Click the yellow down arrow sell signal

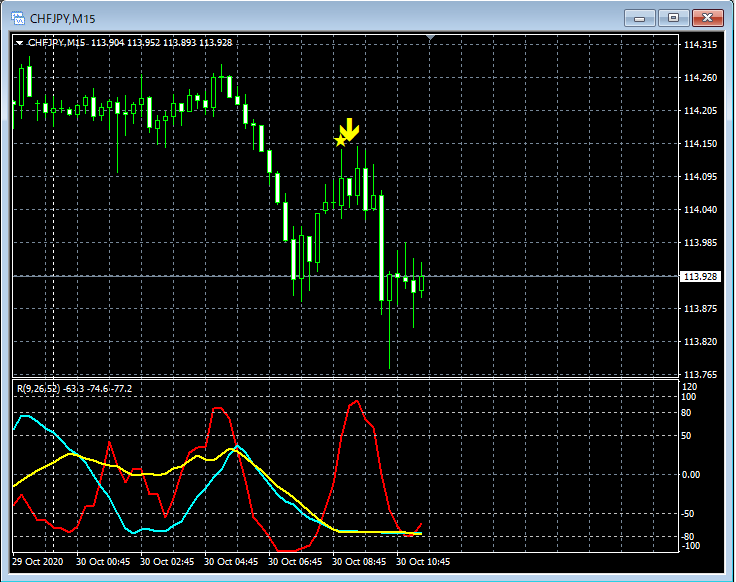click(350, 130)
